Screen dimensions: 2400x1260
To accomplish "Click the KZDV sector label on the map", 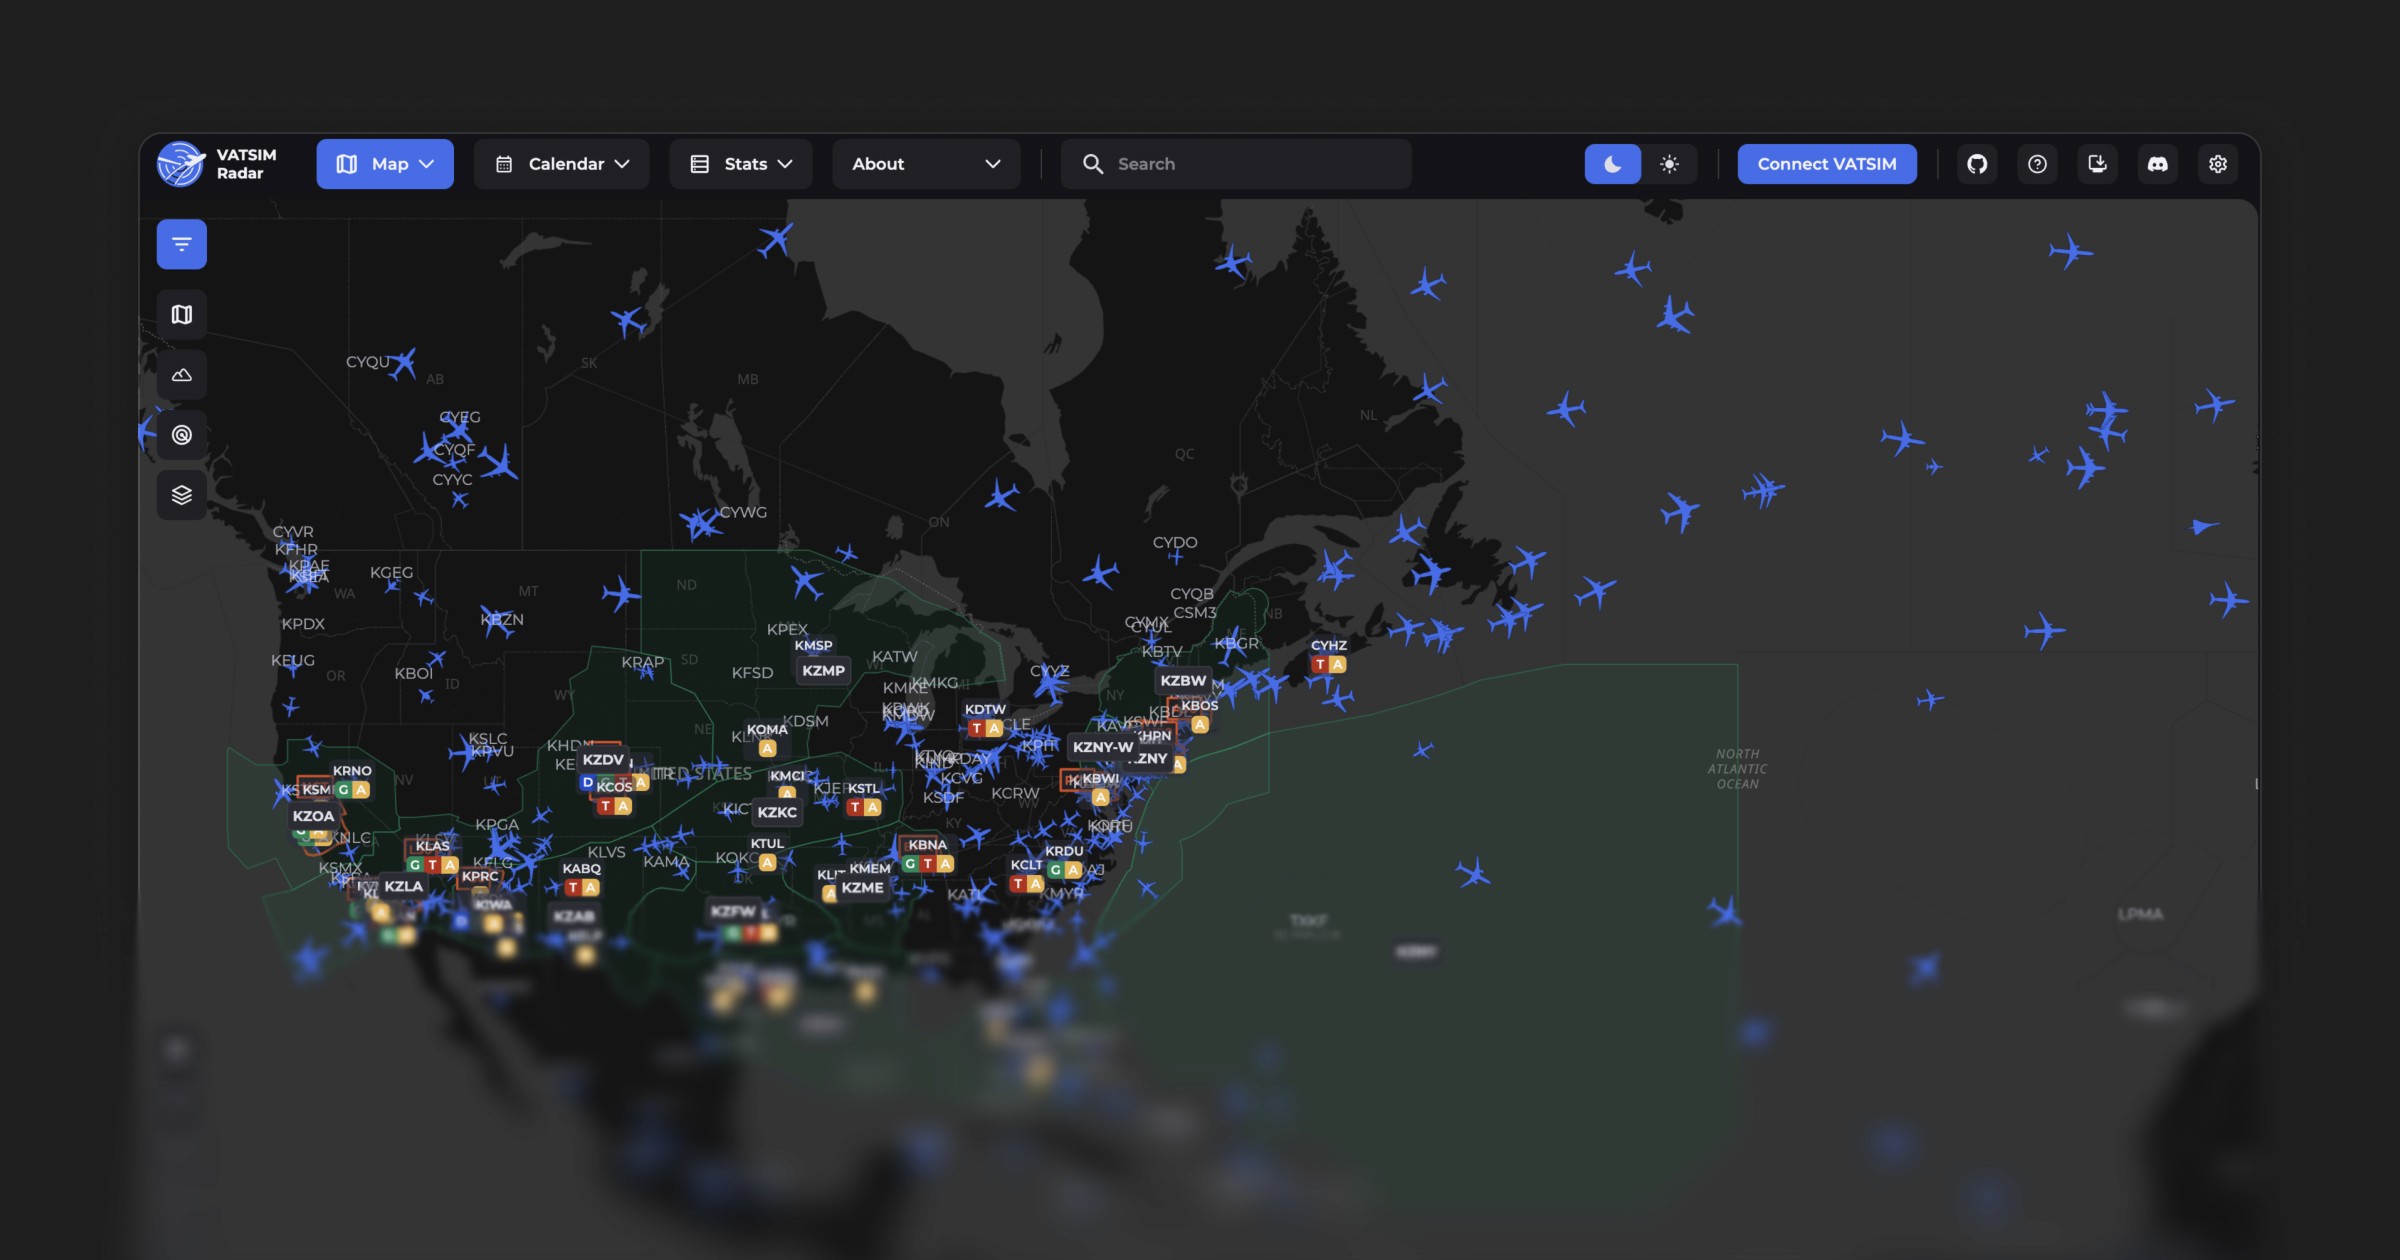I will tap(605, 759).
